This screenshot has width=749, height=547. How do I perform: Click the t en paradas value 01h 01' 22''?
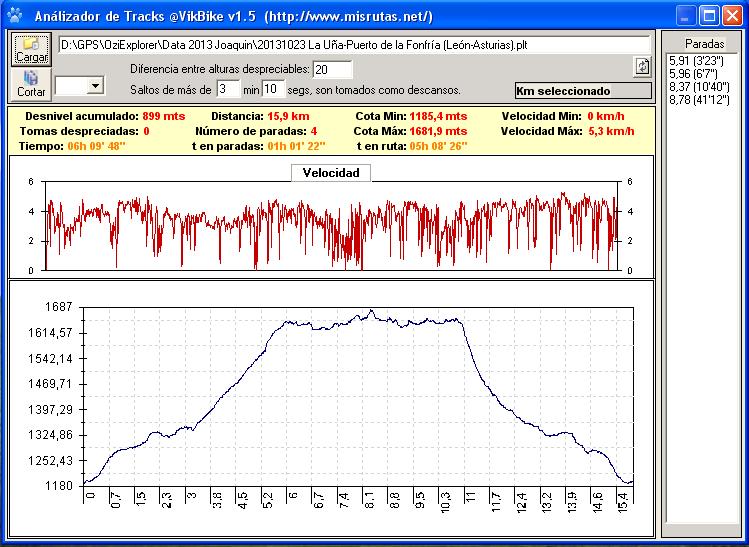coord(296,146)
